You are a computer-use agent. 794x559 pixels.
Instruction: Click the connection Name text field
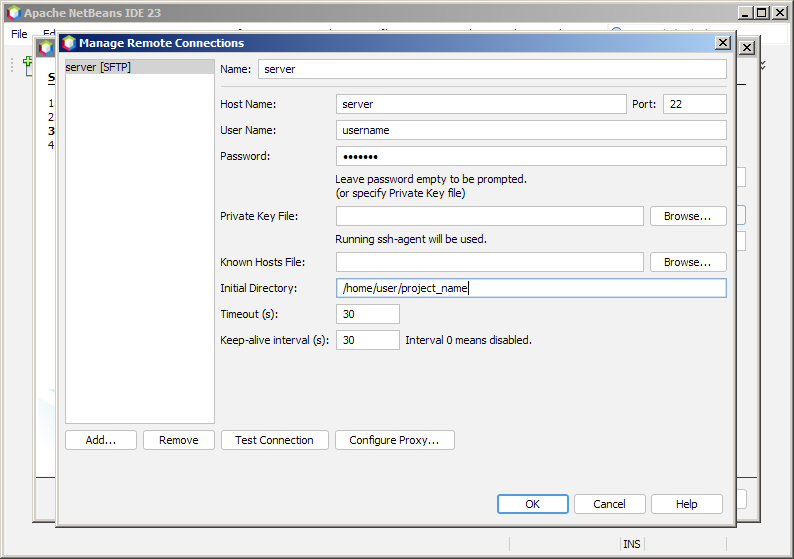coord(491,69)
